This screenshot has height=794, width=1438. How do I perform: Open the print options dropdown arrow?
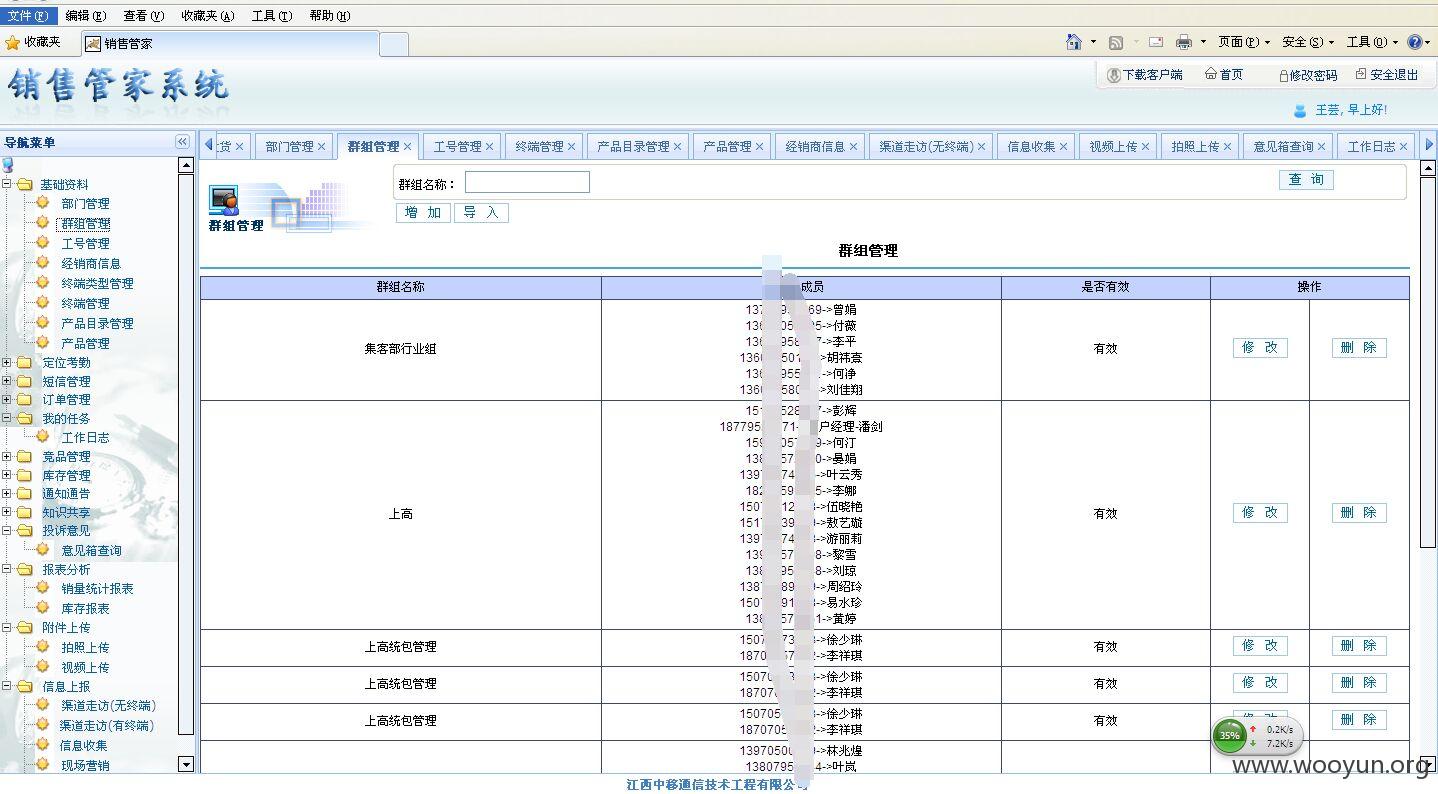tap(1203, 42)
